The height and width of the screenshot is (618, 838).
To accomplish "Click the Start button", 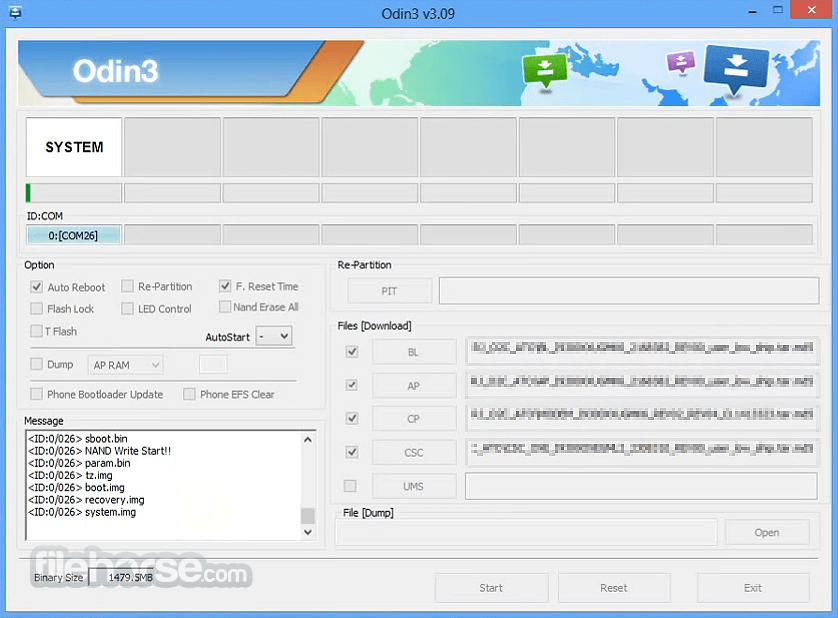I will (x=491, y=588).
